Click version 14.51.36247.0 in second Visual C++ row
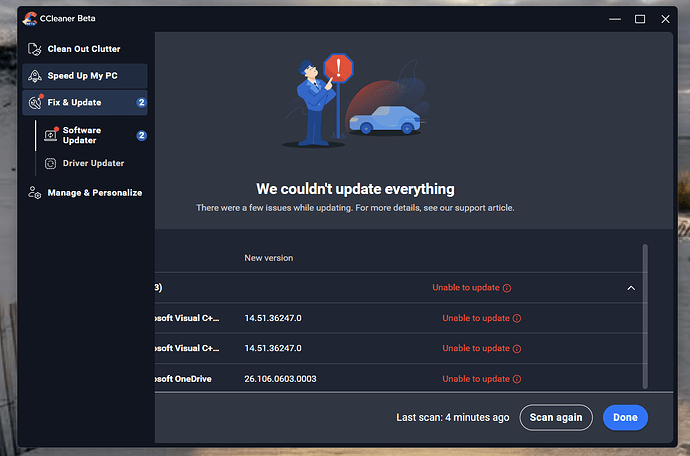The width and height of the screenshot is (690, 456). pos(273,348)
